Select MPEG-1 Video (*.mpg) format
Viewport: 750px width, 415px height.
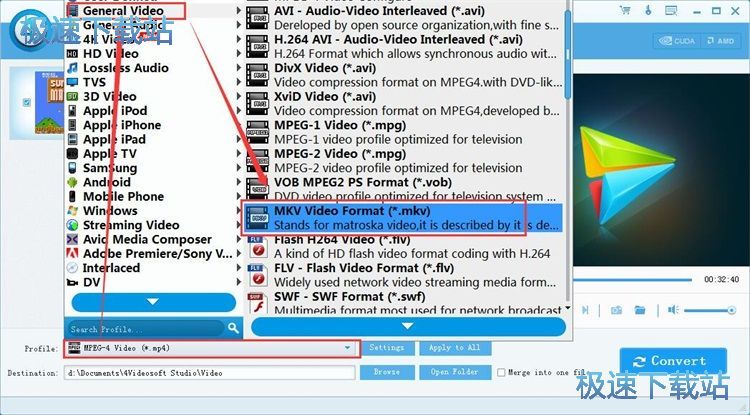(x=403, y=132)
